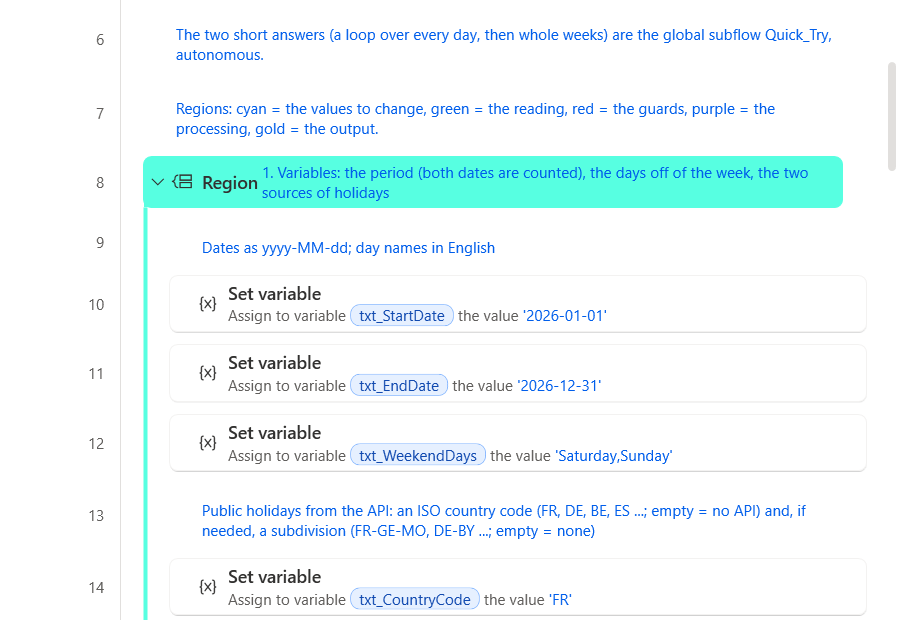Click the variable icon for txt_WeekendDays action
Screen dimensions: 897x620
tap(208, 443)
